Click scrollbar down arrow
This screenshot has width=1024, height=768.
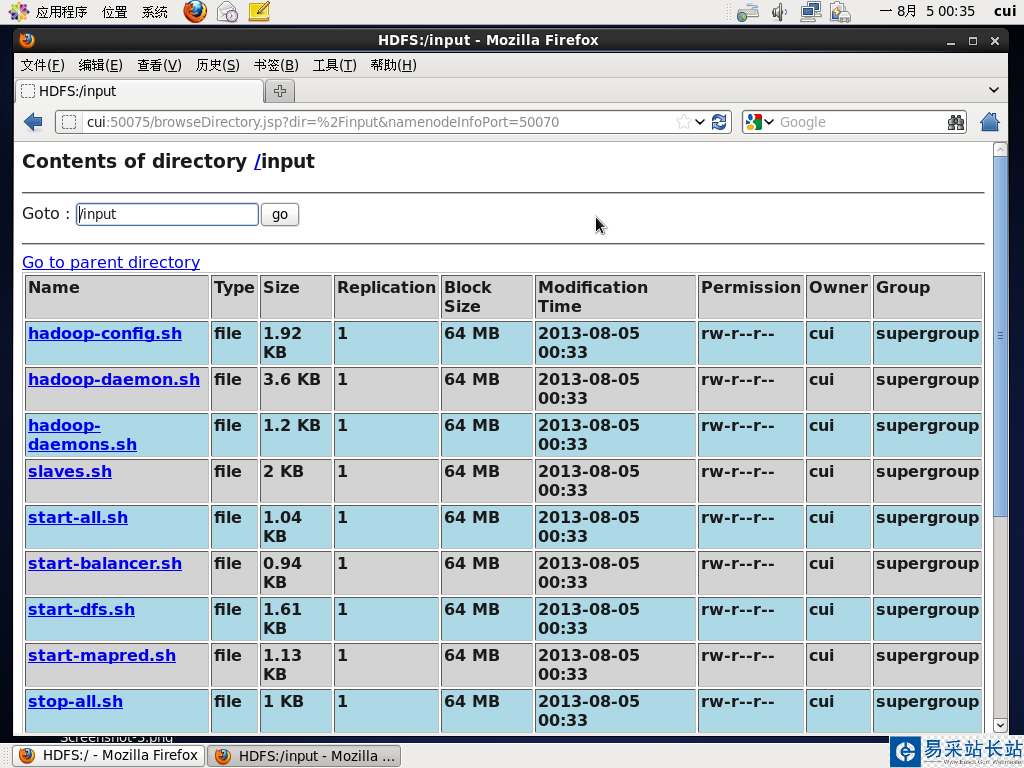click(1000, 725)
